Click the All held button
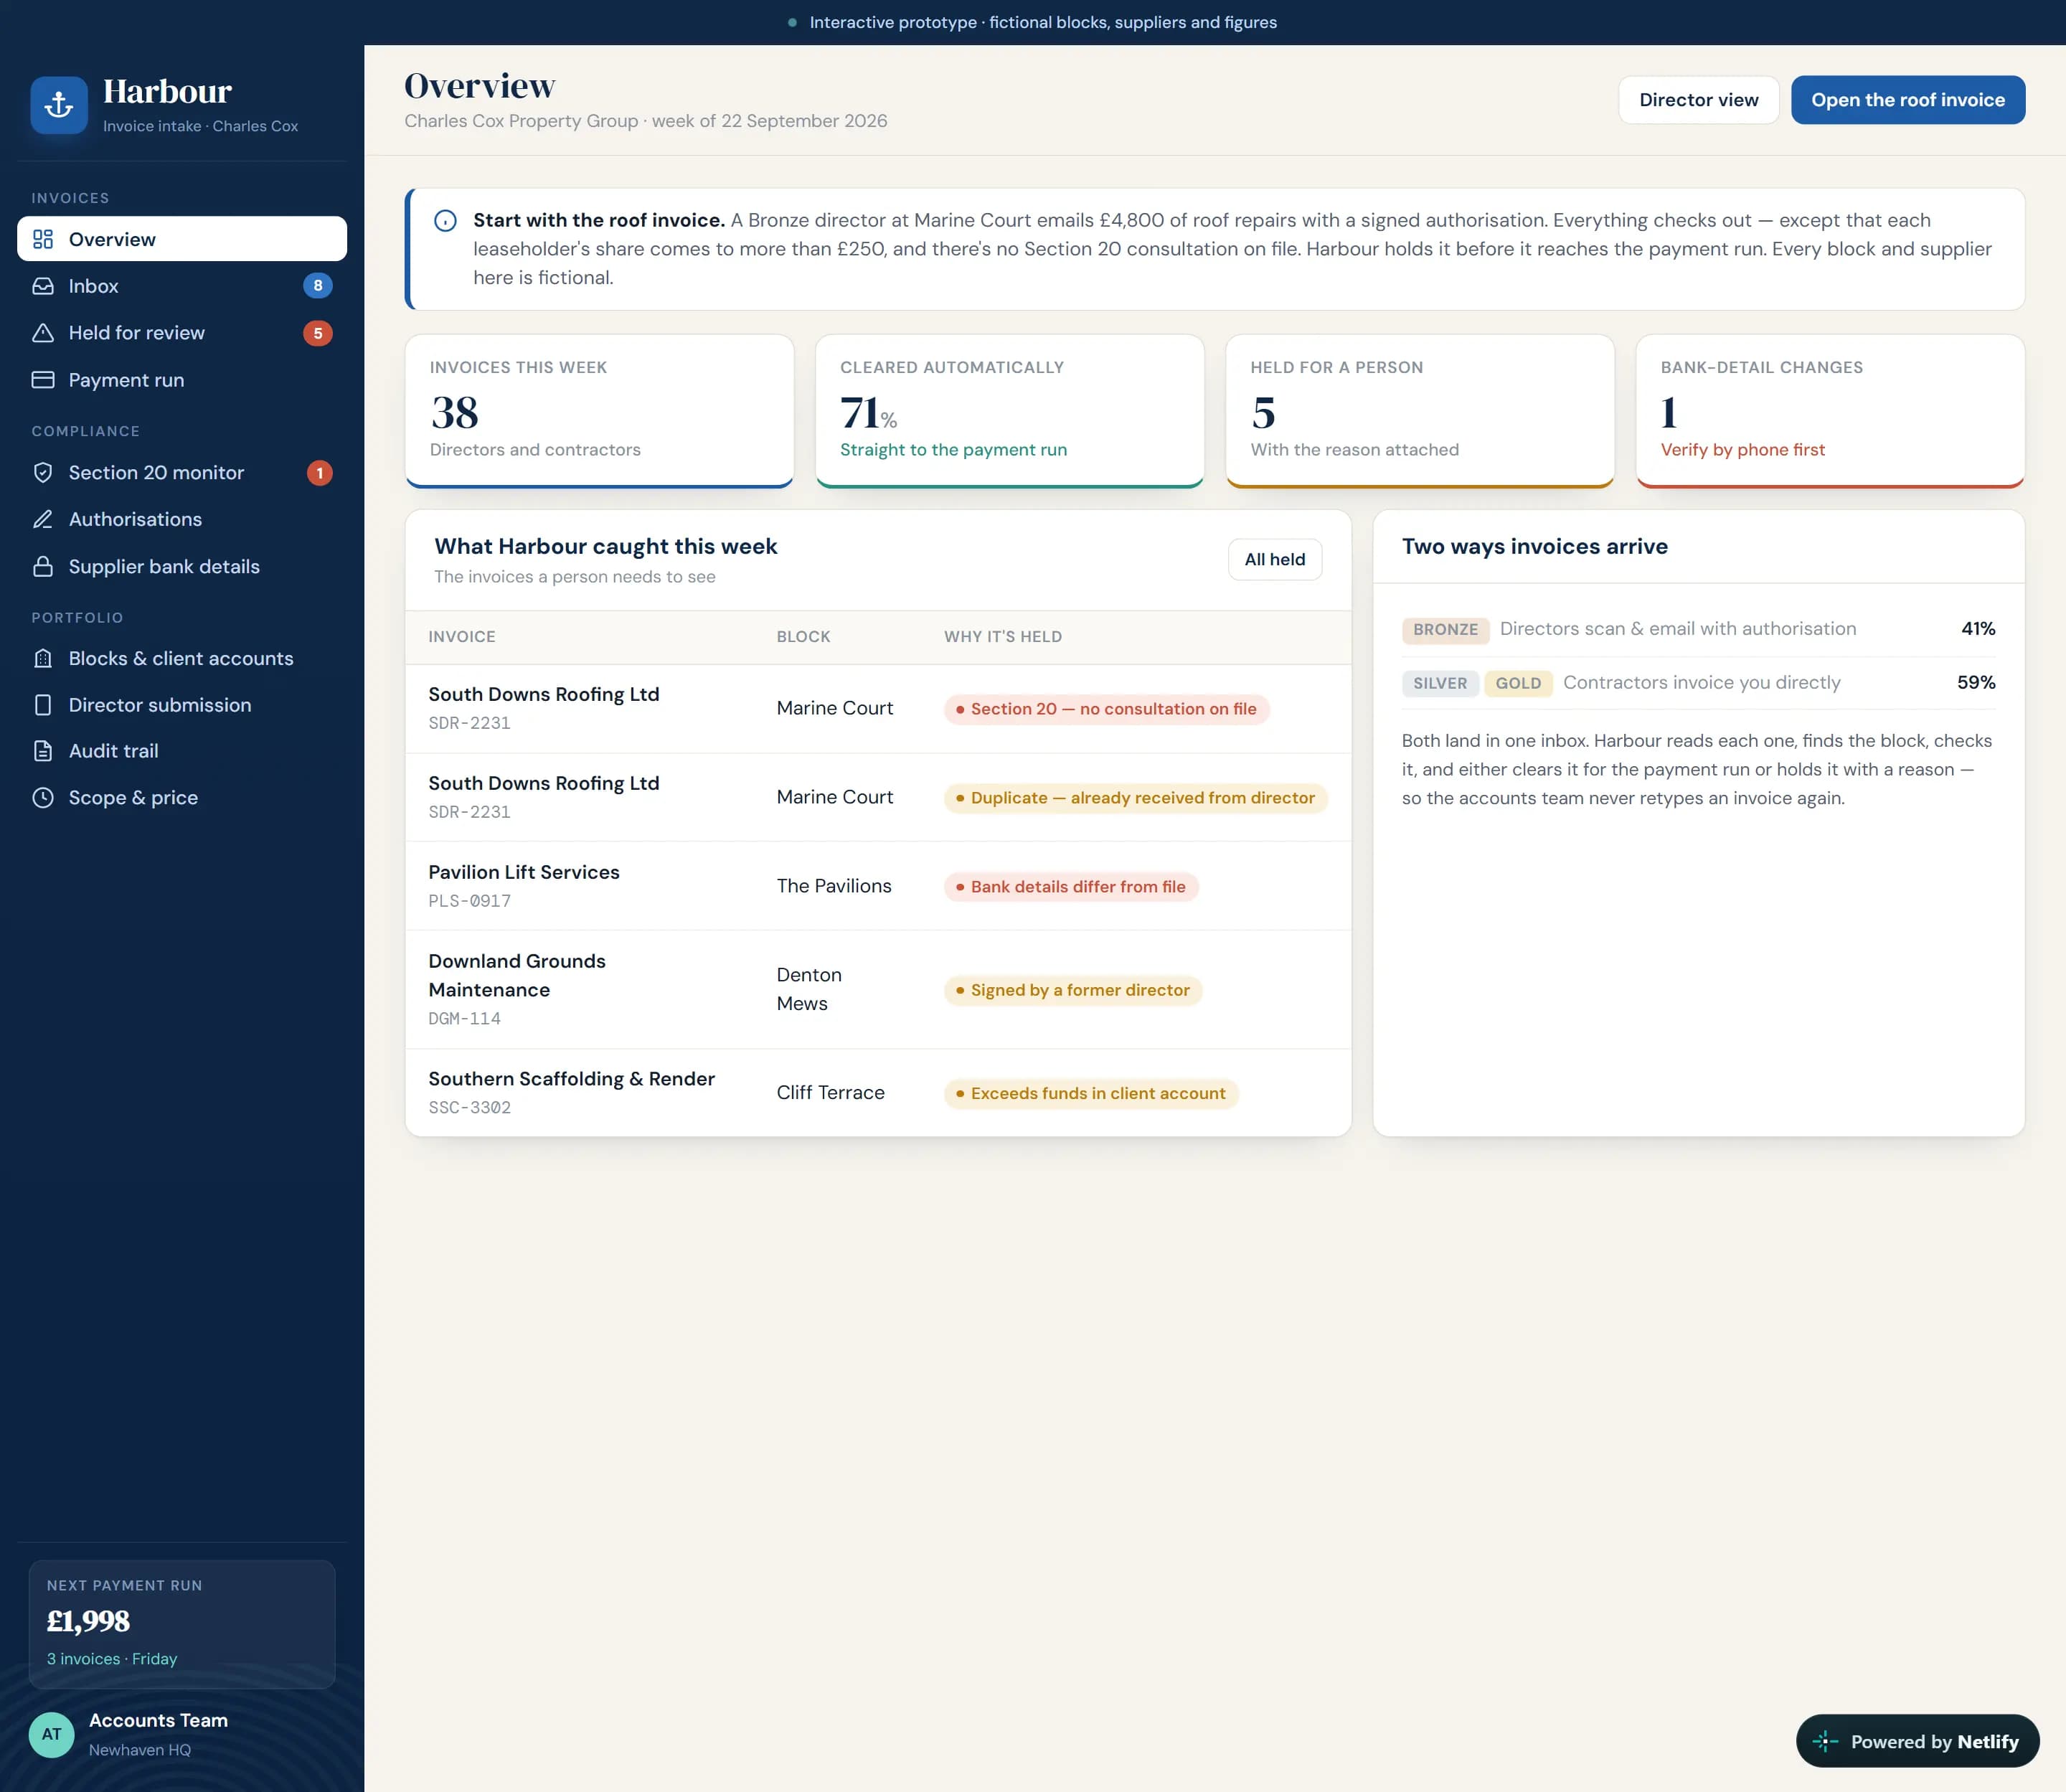The image size is (2066, 1792). point(1274,560)
